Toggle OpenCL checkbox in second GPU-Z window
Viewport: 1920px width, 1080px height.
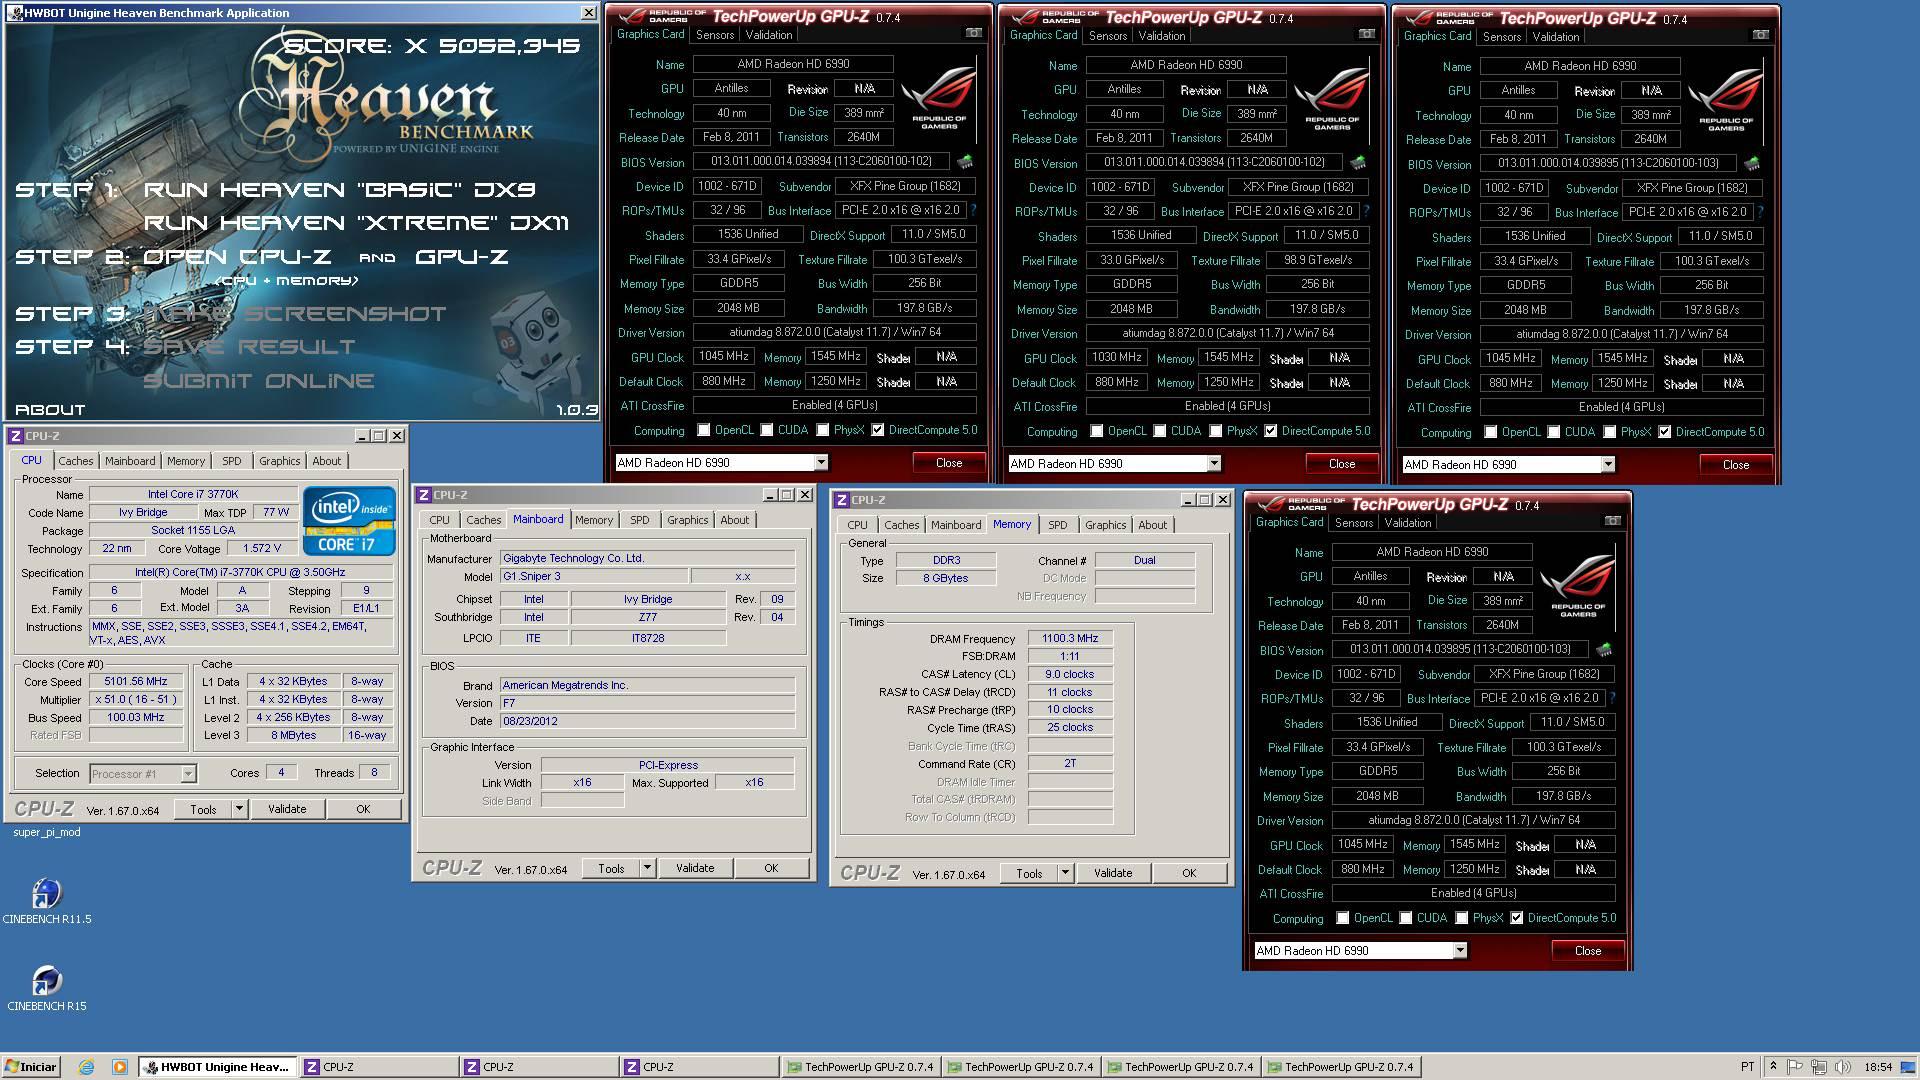(1097, 432)
